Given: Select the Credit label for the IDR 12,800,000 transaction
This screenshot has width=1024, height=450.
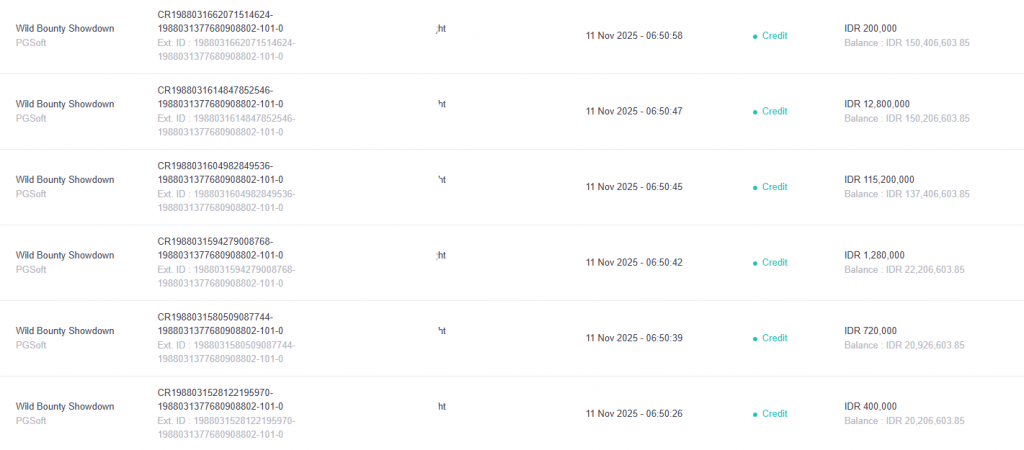Looking at the screenshot, I should click(775, 112).
